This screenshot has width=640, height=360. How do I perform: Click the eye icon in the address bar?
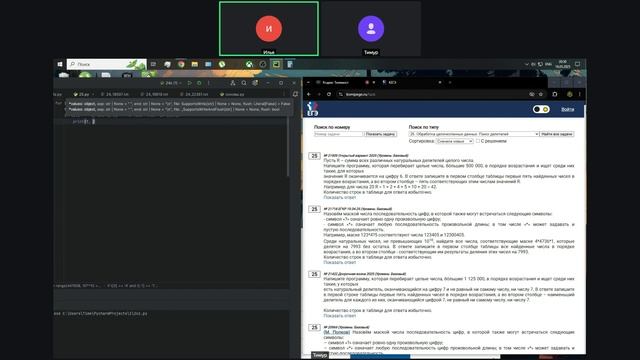532,94
